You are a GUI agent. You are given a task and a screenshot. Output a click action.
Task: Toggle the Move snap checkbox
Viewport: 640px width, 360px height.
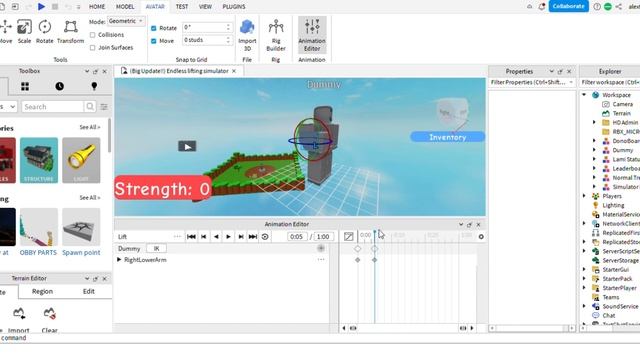pyautogui.click(x=154, y=41)
